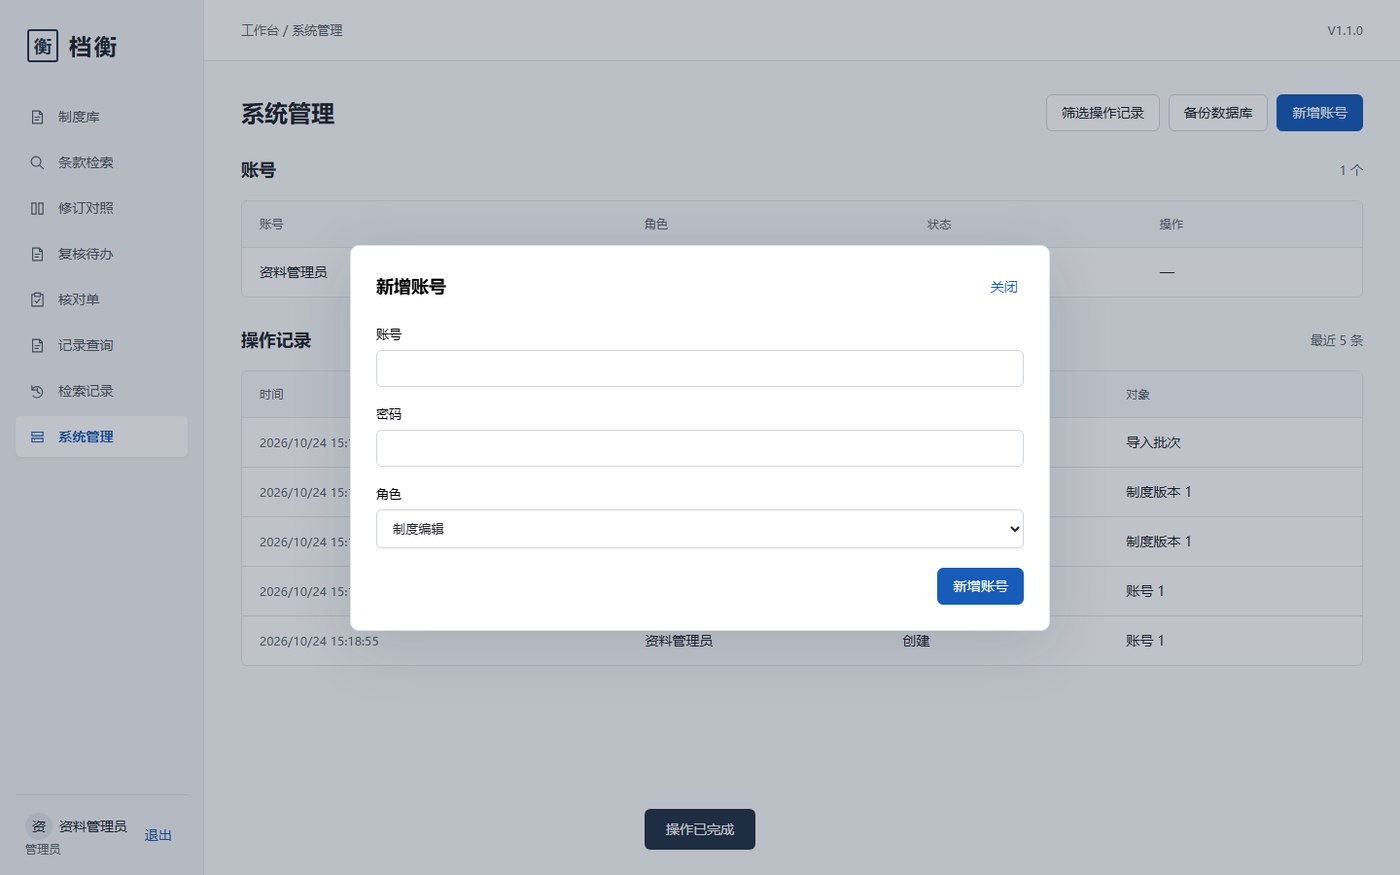
Task: Click 状态 column header in accounts table
Action: [x=939, y=224]
